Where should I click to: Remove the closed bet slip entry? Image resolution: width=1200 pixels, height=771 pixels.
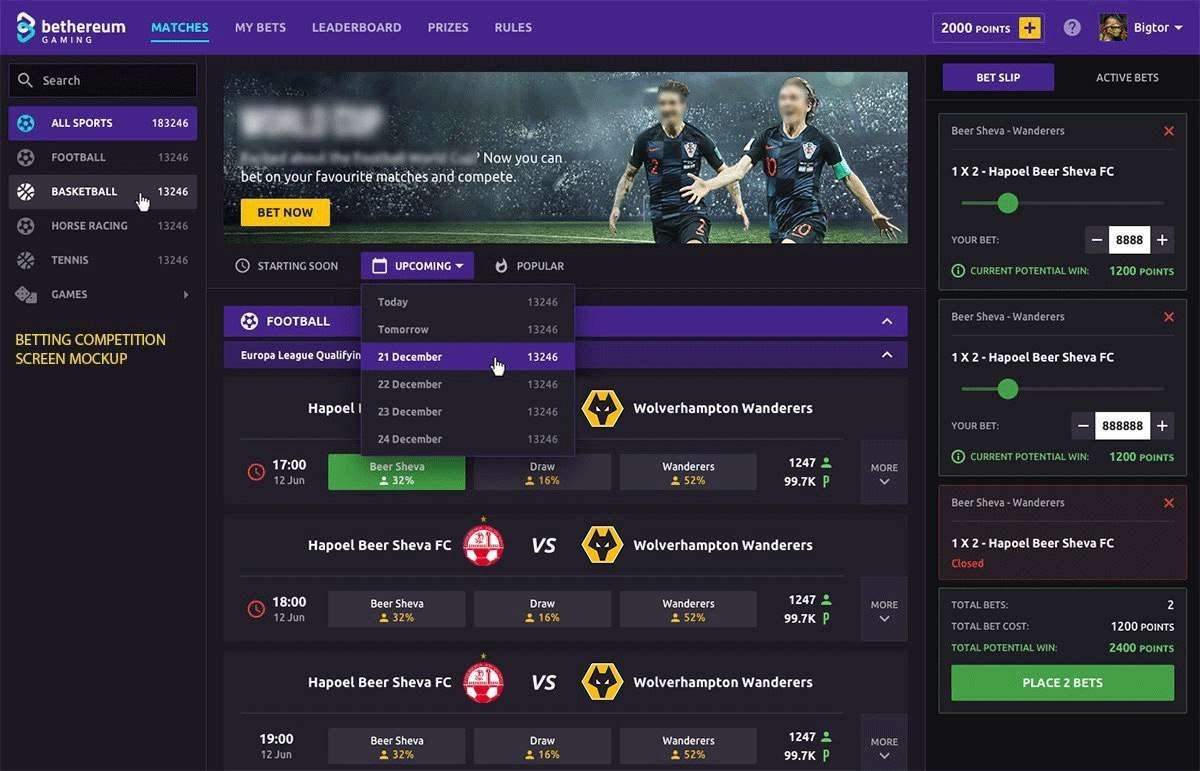coord(1169,503)
